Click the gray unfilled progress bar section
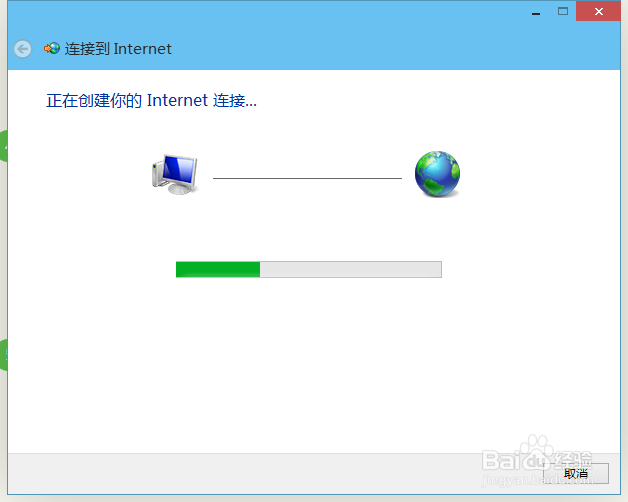 click(350, 269)
